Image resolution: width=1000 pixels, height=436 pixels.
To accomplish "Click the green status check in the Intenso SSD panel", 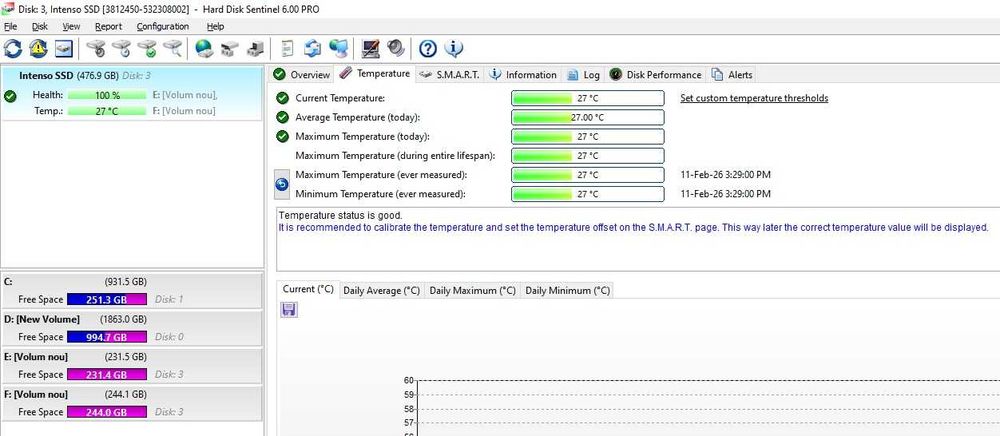I will click(x=10, y=96).
